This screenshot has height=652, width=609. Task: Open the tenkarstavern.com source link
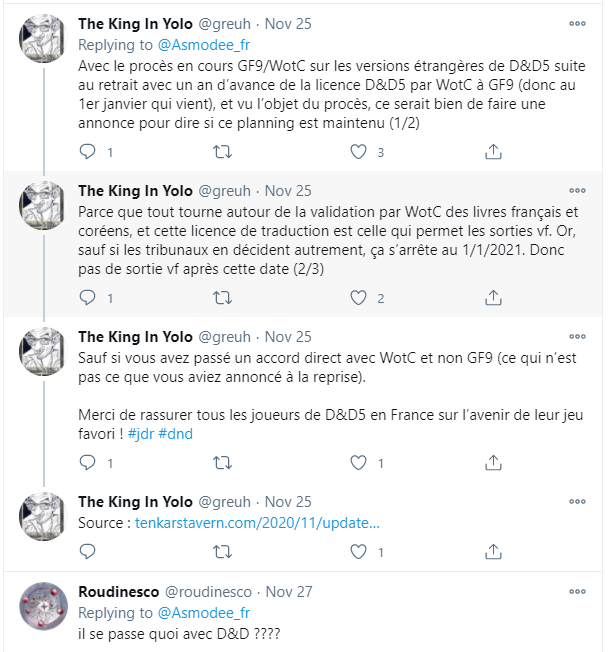258,523
